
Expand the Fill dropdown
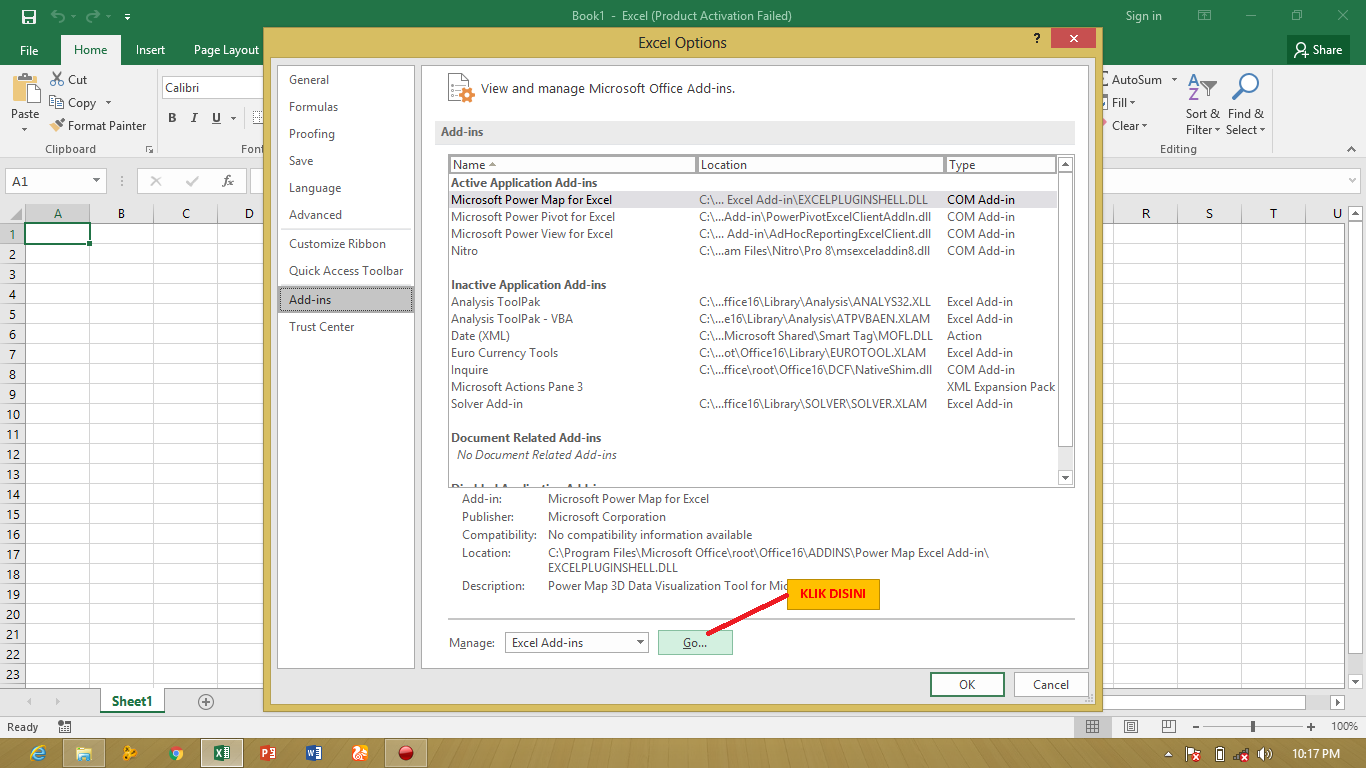tap(1131, 103)
